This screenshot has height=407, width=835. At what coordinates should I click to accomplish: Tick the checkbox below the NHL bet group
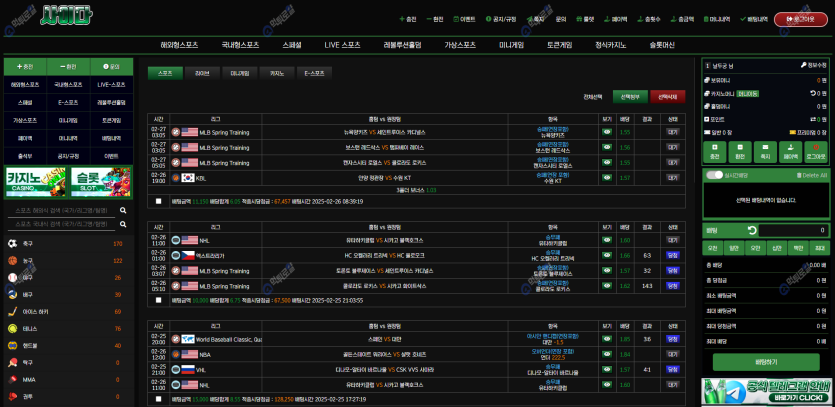point(157,299)
